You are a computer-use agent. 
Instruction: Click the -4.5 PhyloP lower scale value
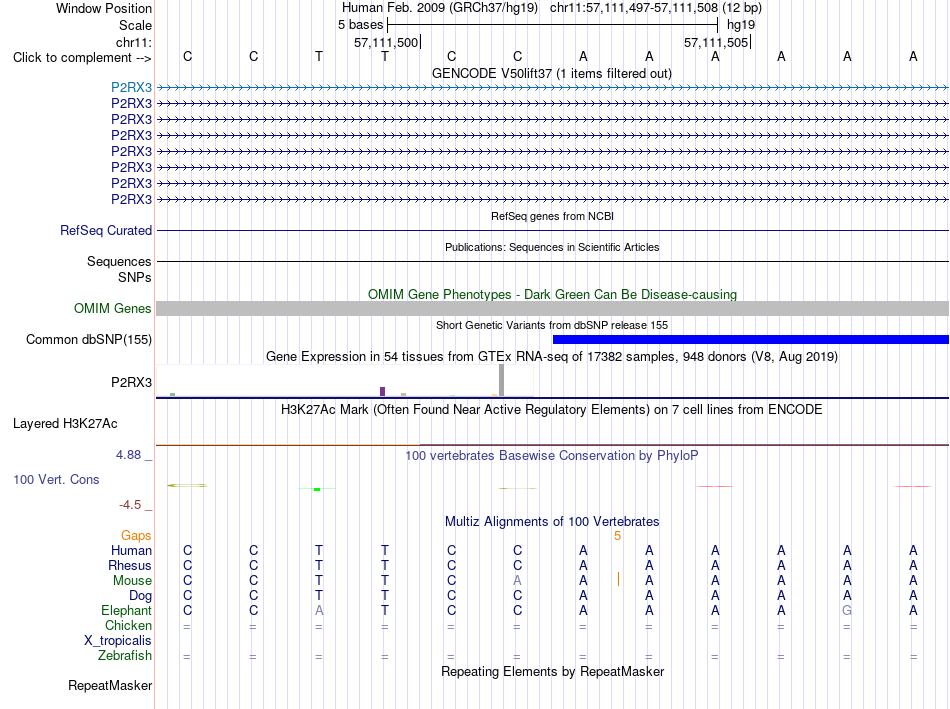(x=130, y=505)
